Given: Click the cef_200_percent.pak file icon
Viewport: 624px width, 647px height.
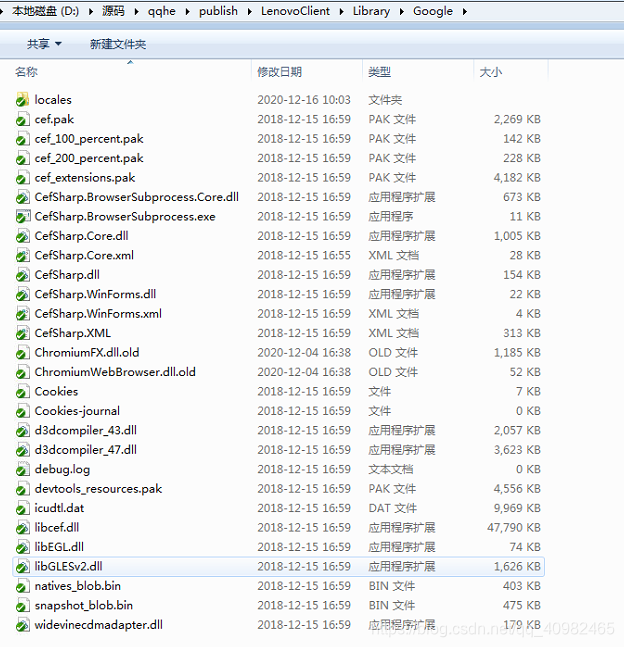Looking at the screenshot, I should click(x=23, y=158).
